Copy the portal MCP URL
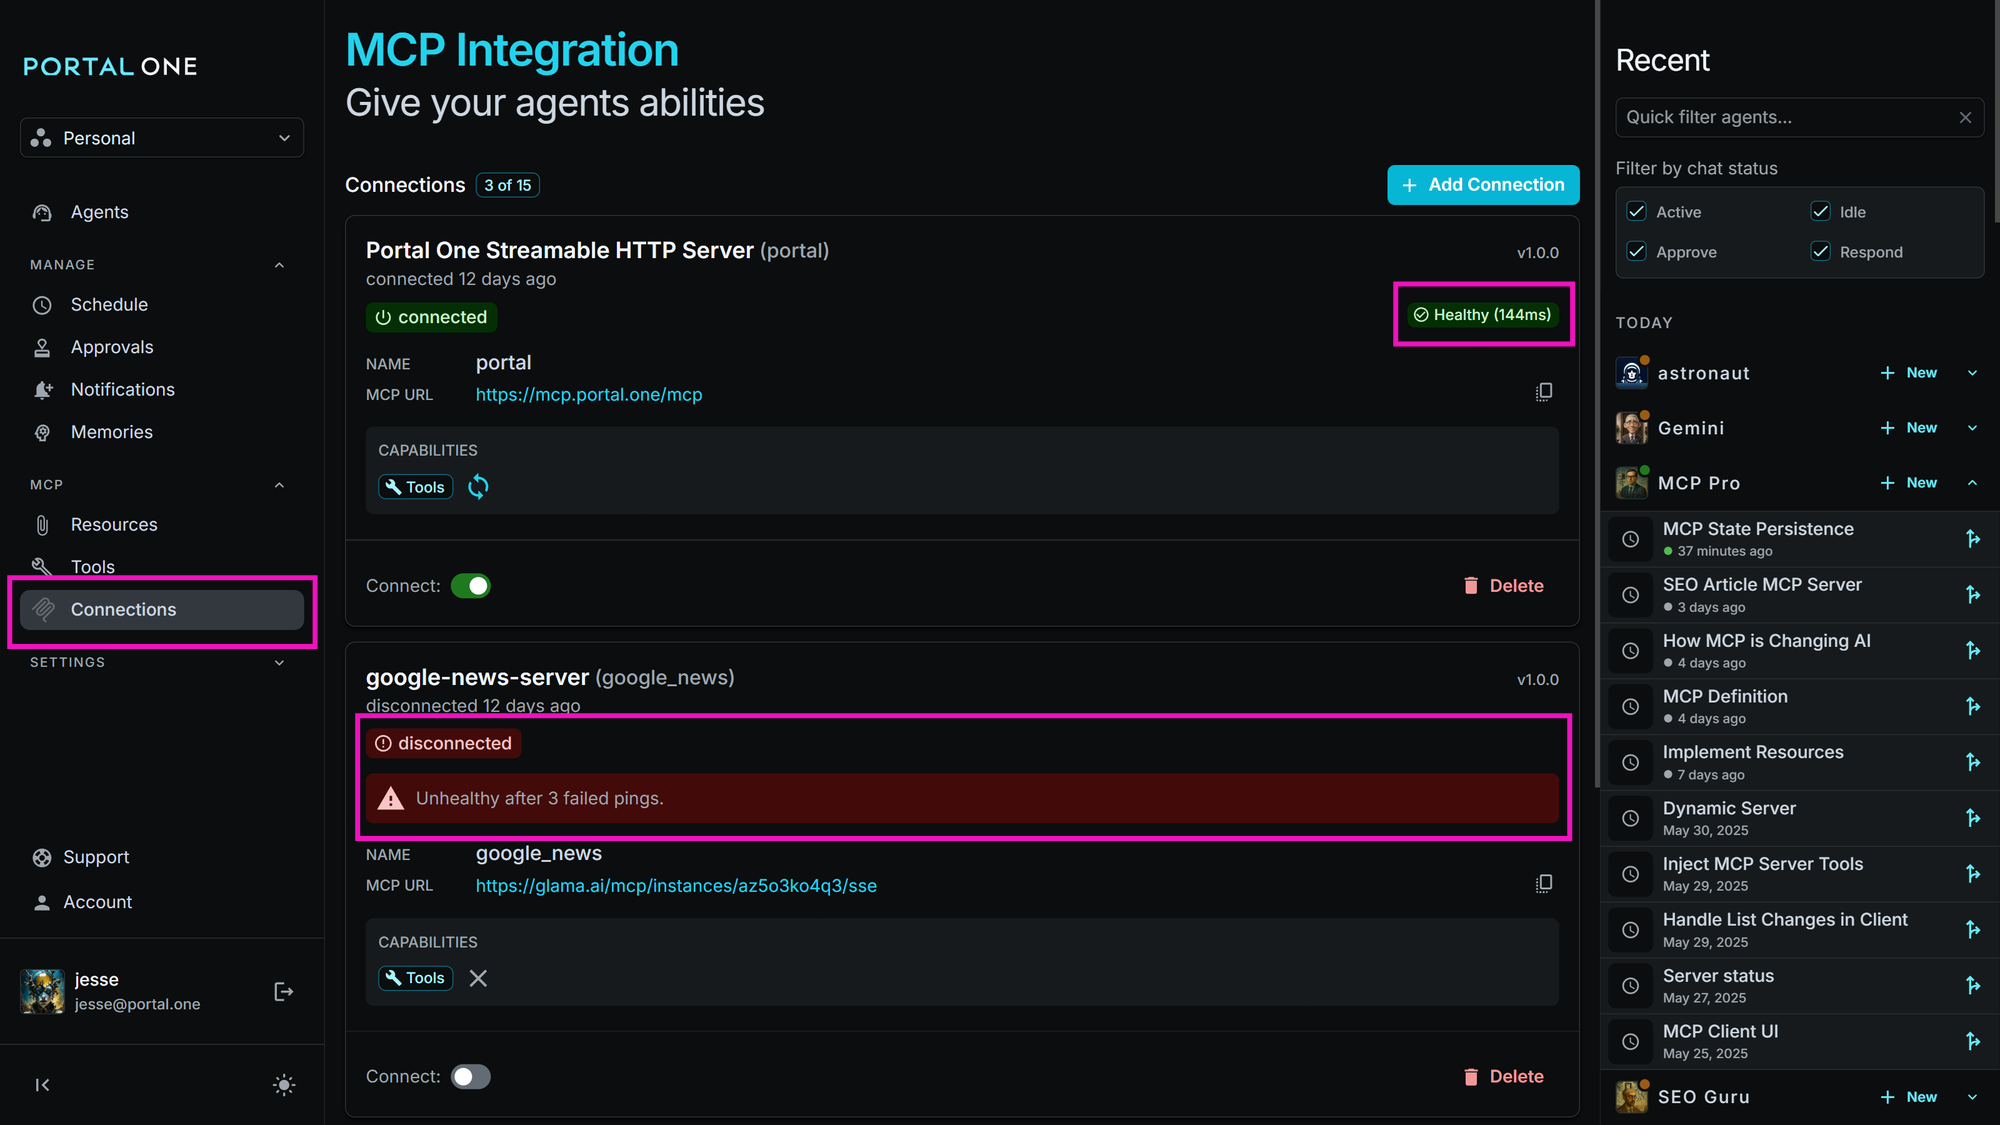 click(x=1544, y=392)
